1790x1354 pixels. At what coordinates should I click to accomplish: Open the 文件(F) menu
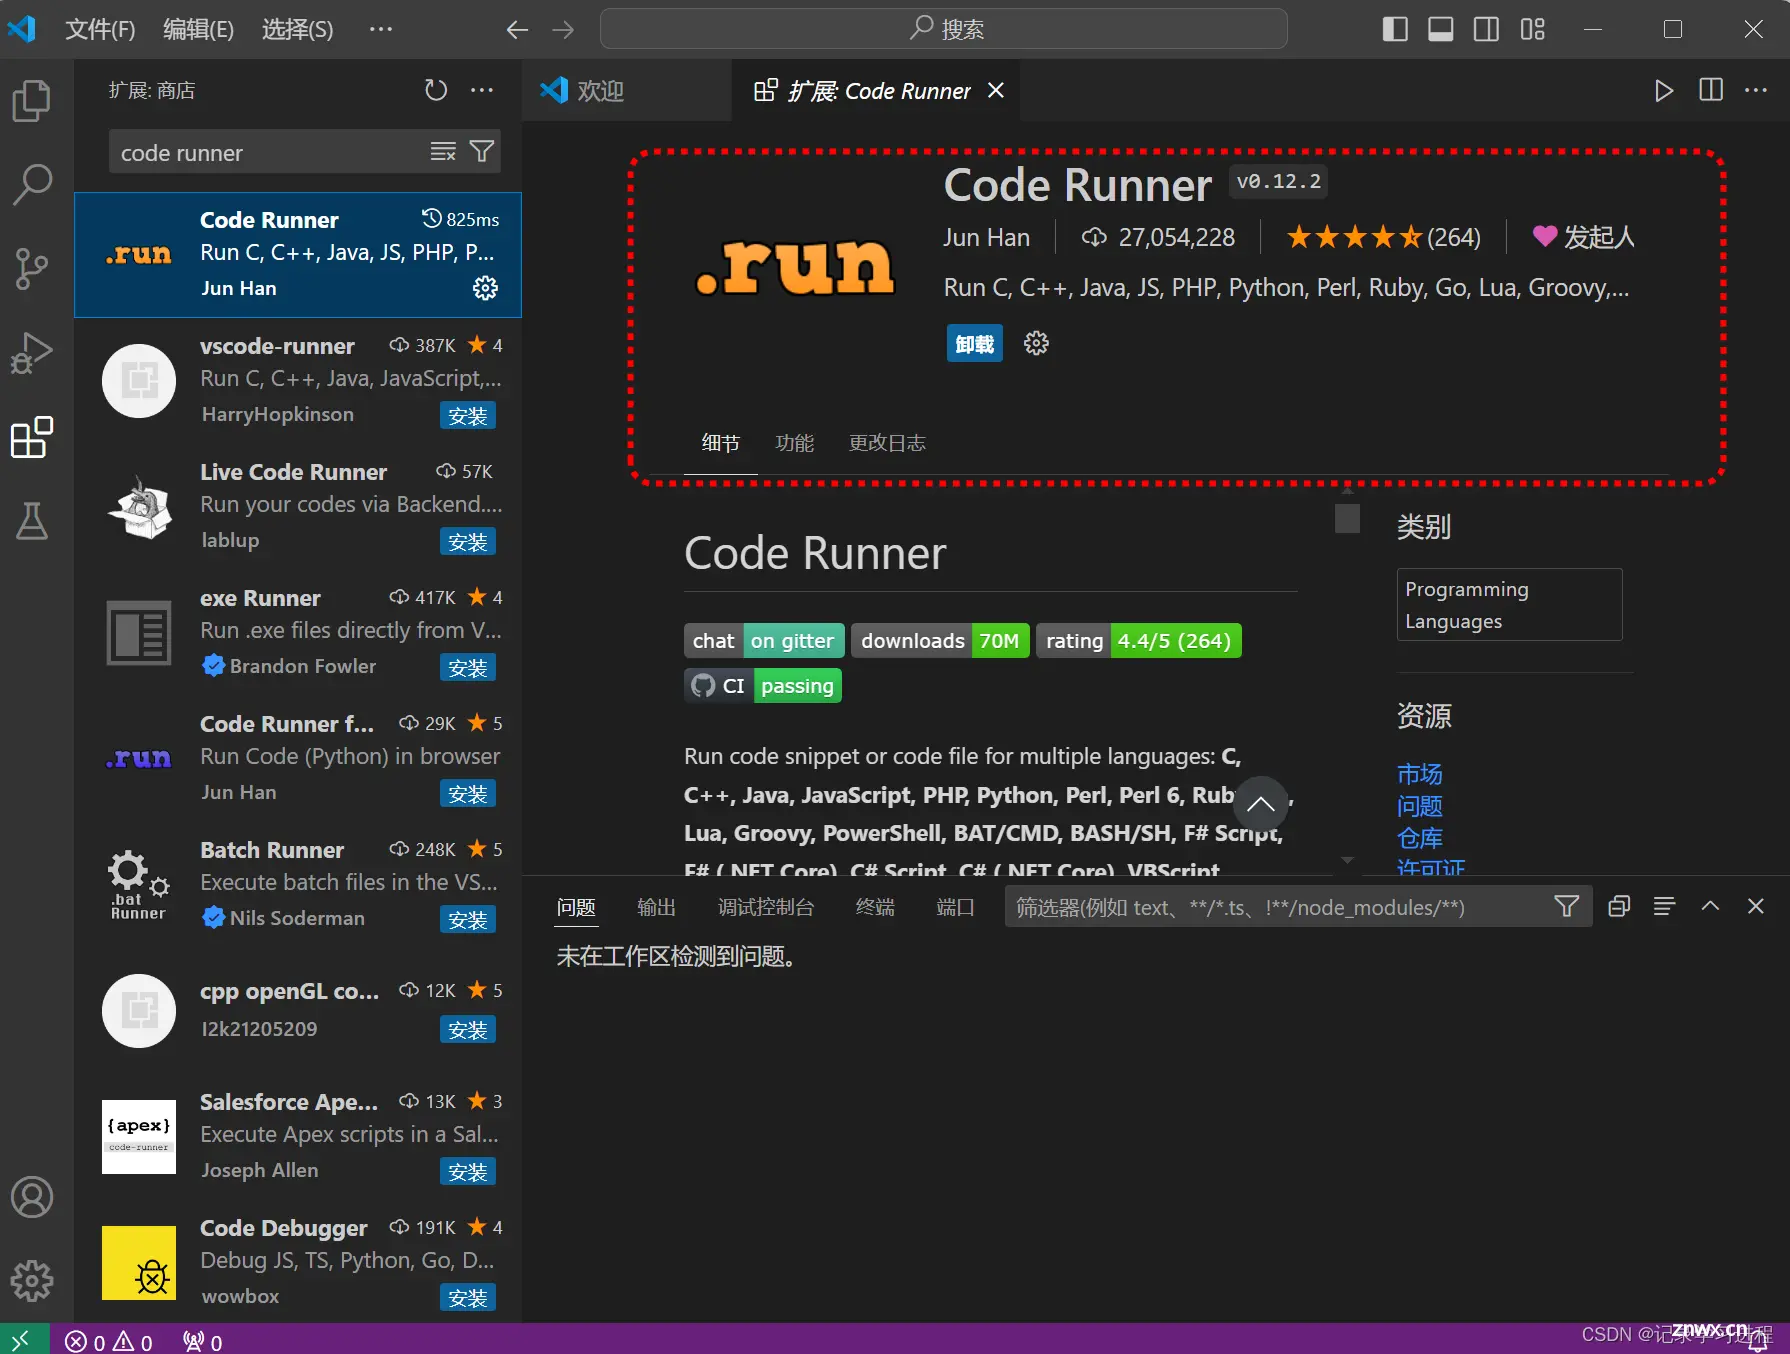click(100, 29)
